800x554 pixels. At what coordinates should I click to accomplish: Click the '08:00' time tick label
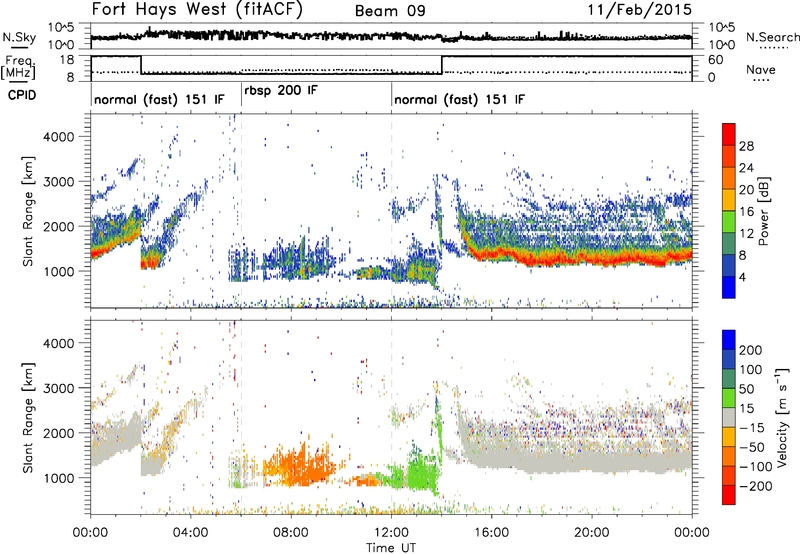click(x=291, y=533)
